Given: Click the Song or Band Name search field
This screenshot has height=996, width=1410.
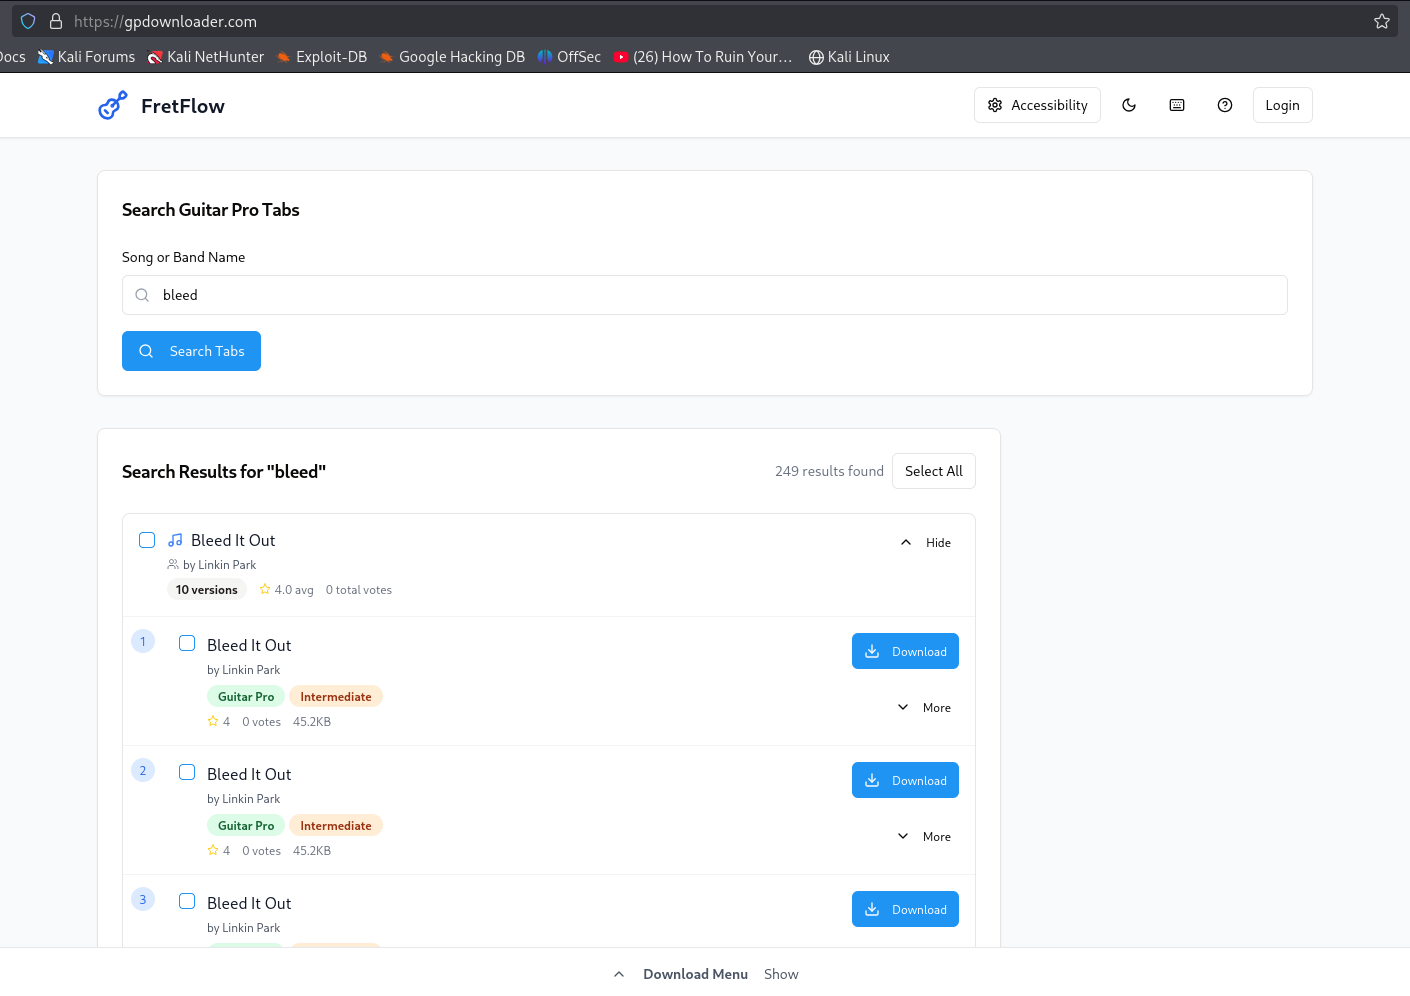Looking at the screenshot, I should coord(705,295).
